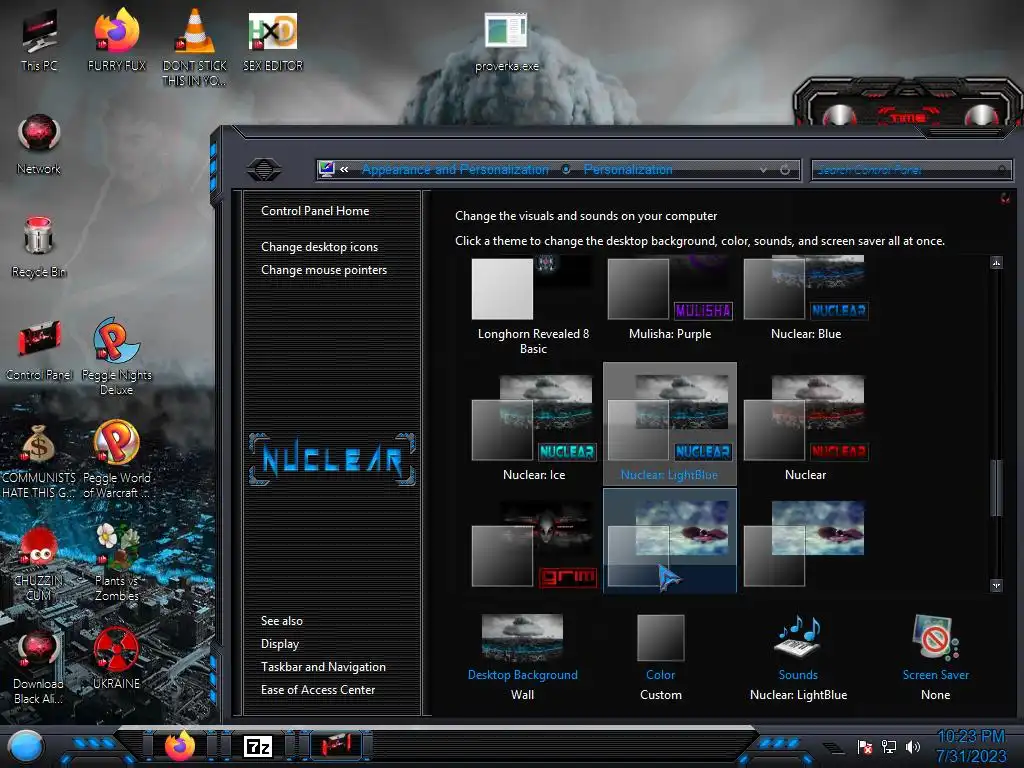Select the Nuclear: Blue theme
Image resolution: width=1024 pixels, height=768 pixels.
806,299
